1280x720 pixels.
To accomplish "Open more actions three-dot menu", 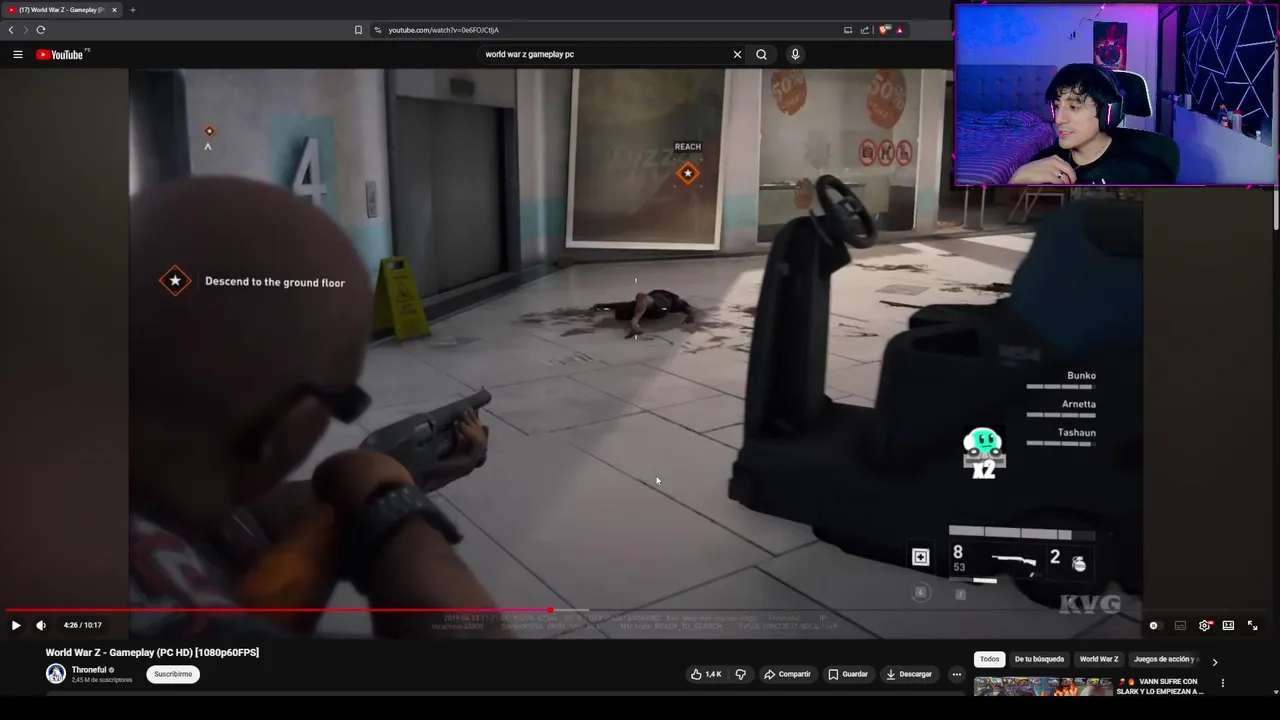I will pos(956,674).
